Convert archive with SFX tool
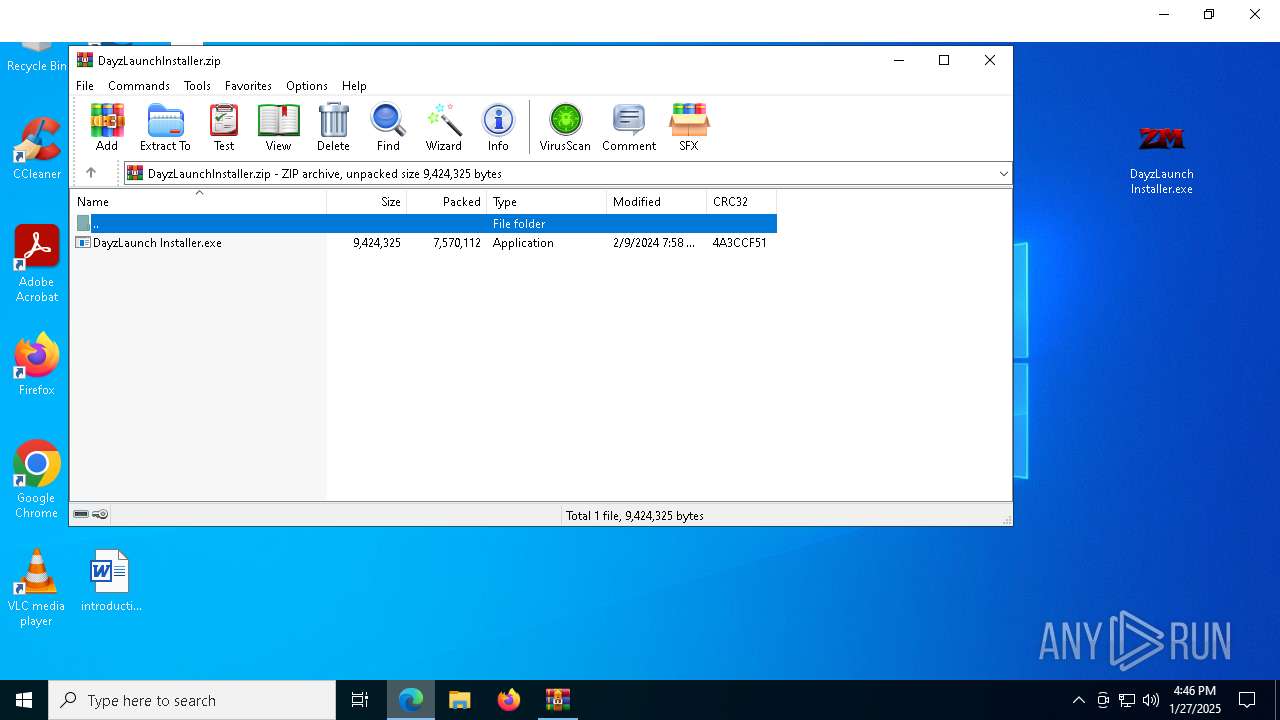Viewport: 1280px width, 720px height. pos(689,127)
